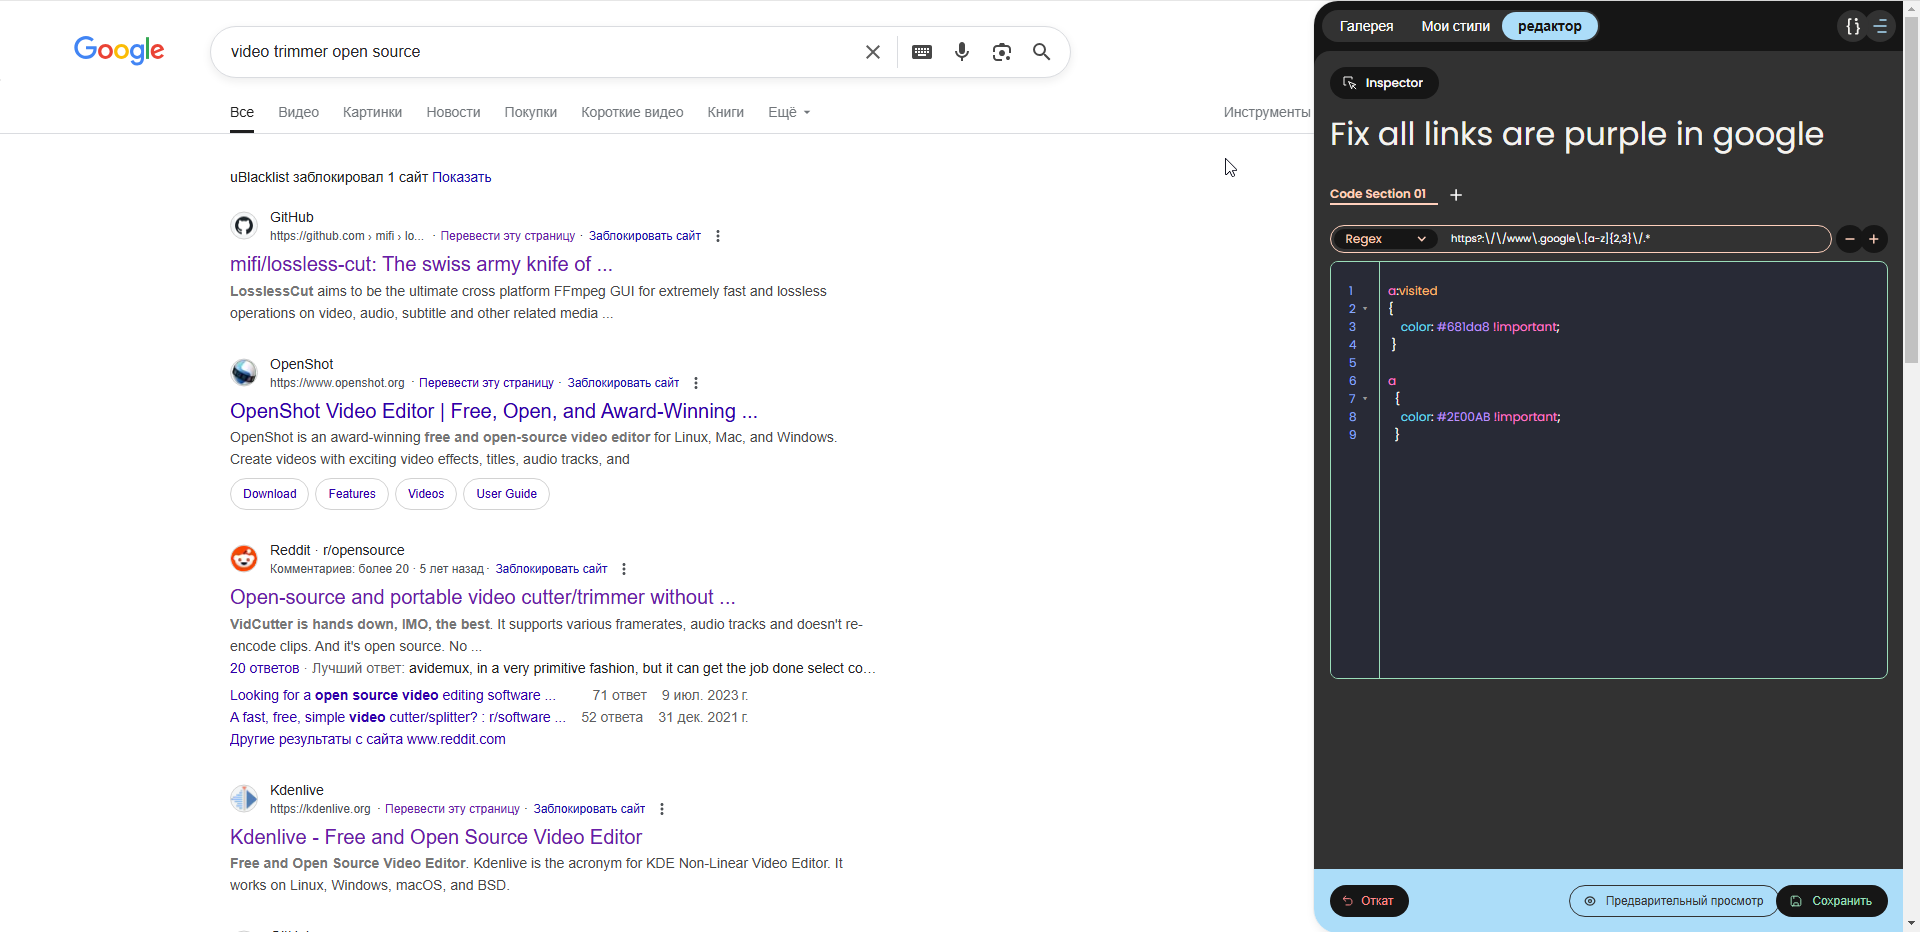
Task: Open the on-screen keyboard input tool
Action: tap(922, 52)
